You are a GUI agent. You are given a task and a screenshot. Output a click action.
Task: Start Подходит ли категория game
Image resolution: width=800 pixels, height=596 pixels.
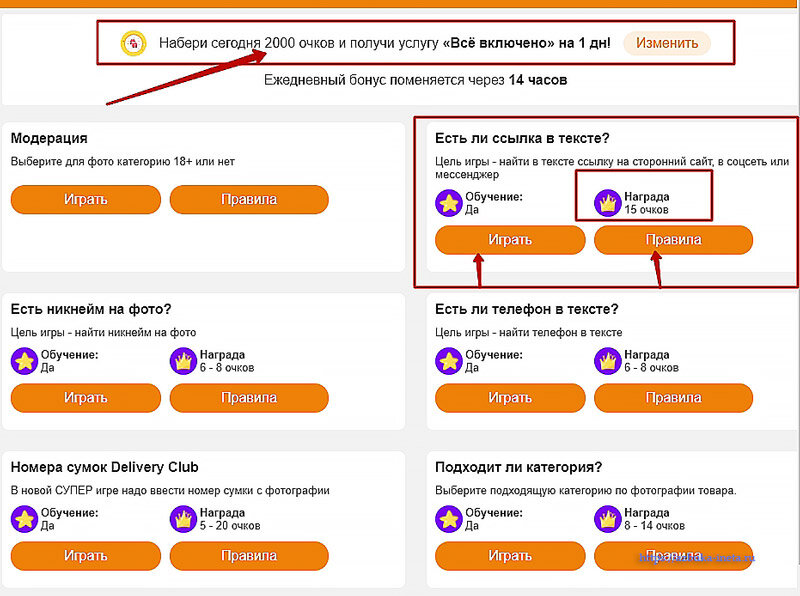pos(510,556)
